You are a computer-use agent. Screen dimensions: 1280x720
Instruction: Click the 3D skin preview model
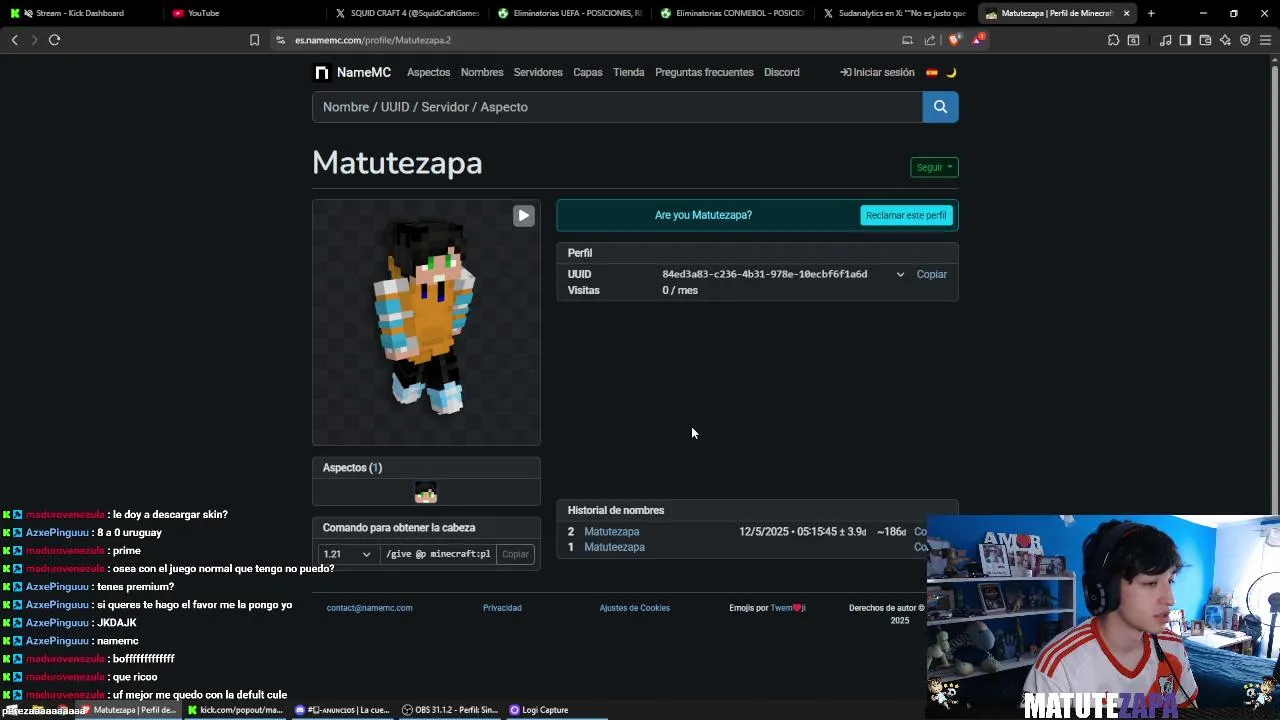coord(426,318)
